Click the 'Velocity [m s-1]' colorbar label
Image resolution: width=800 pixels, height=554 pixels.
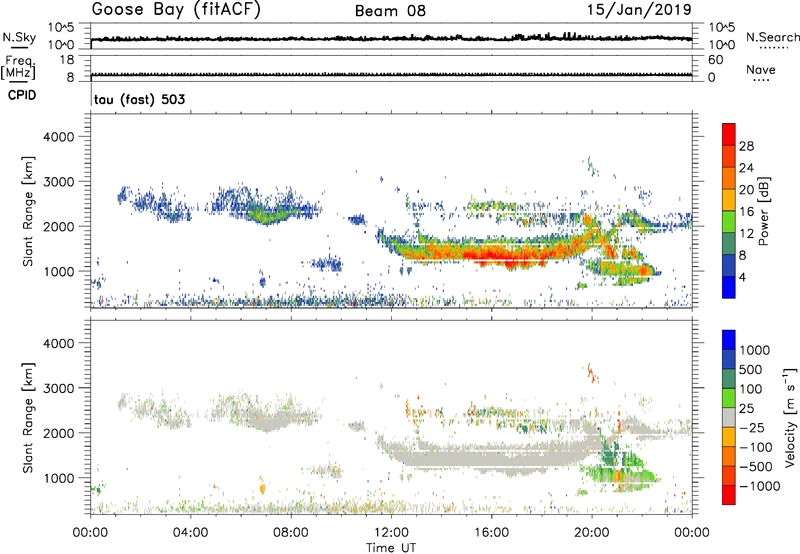790,417
